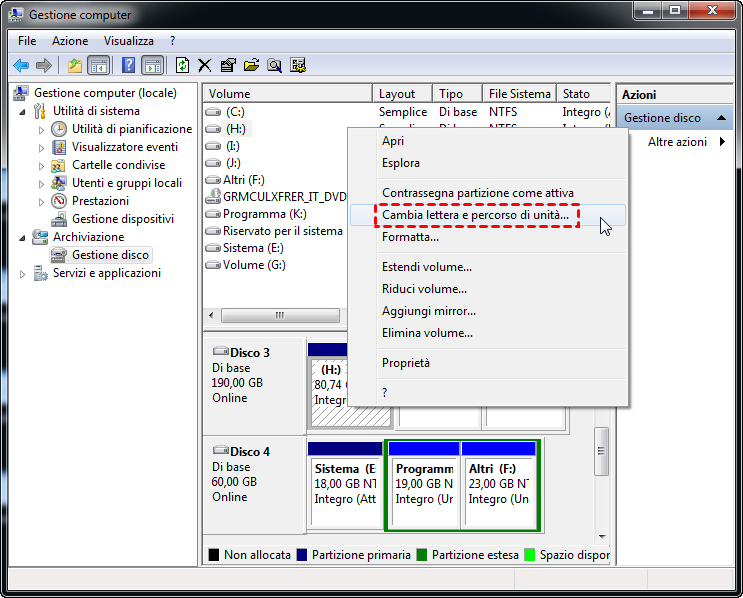Click the Open folder toolbar icon
743x598 pixels.
tap(252, 65)
